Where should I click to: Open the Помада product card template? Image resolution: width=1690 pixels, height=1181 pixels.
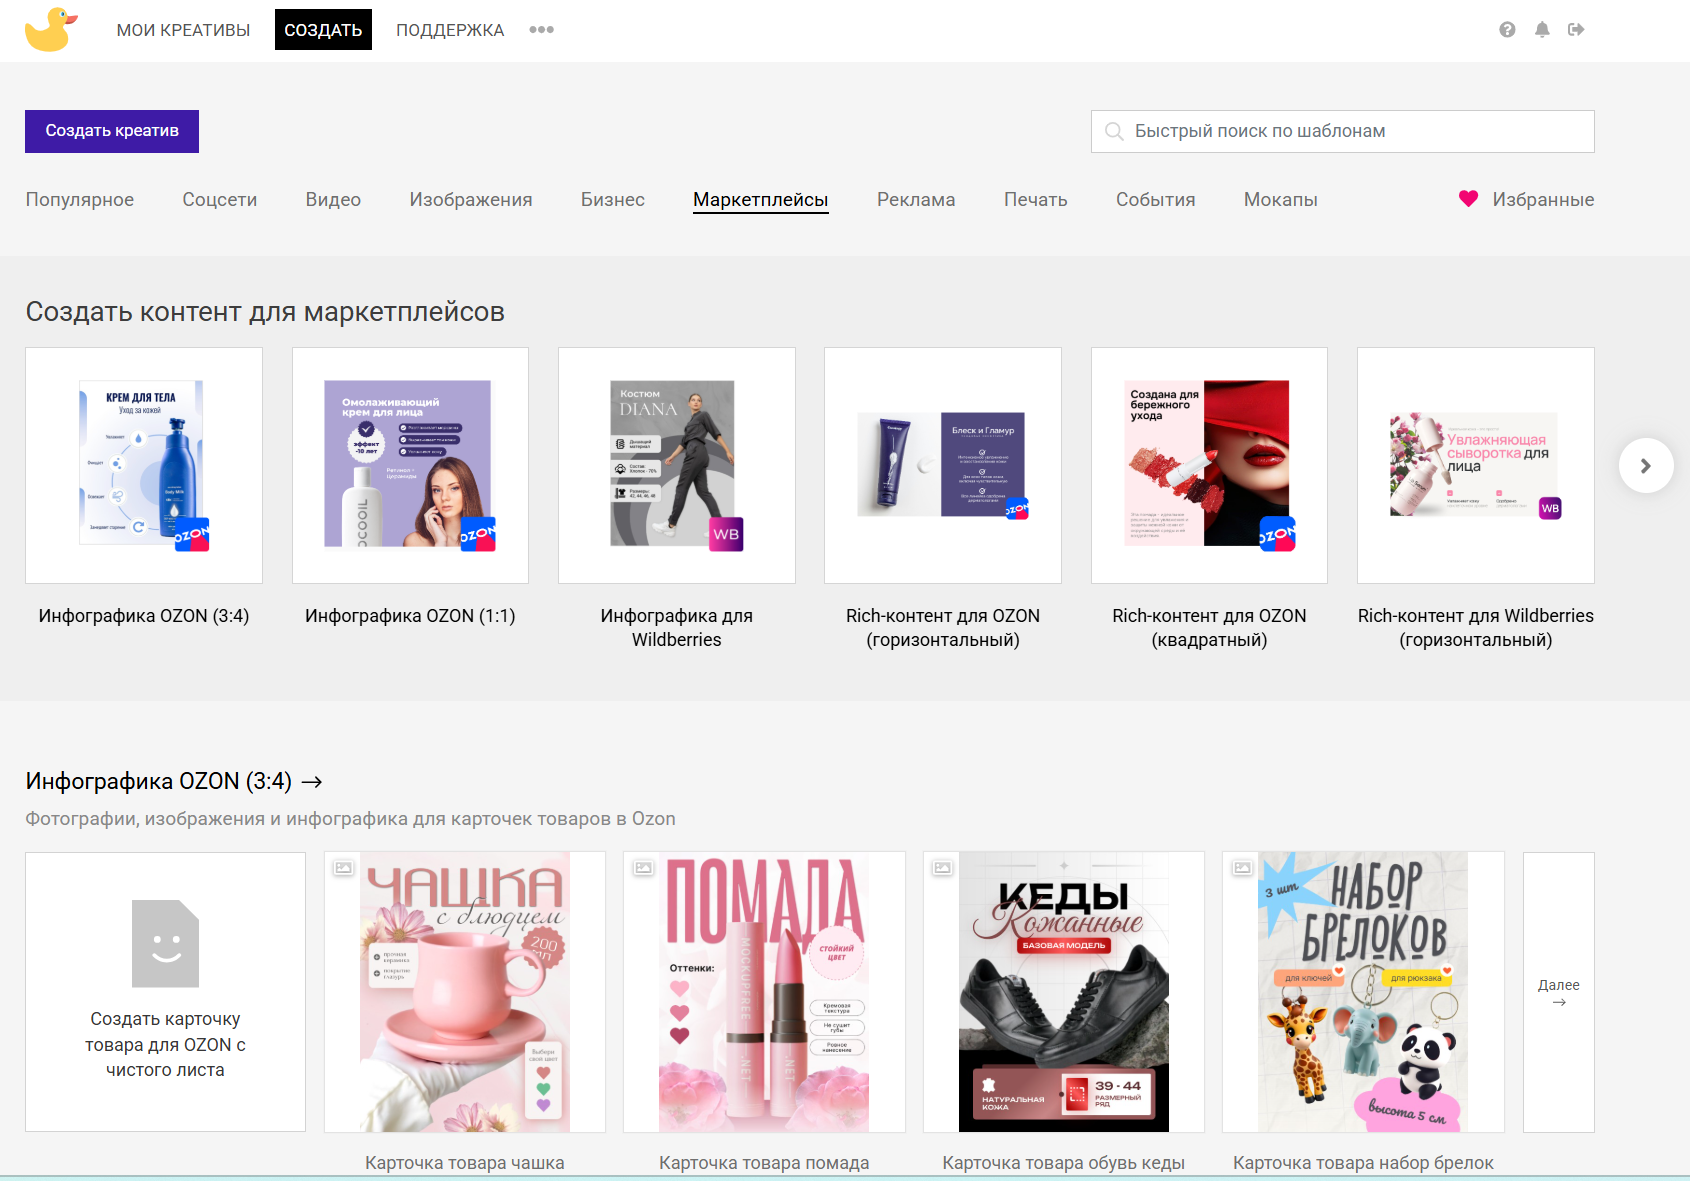click(x=764, y=992)
